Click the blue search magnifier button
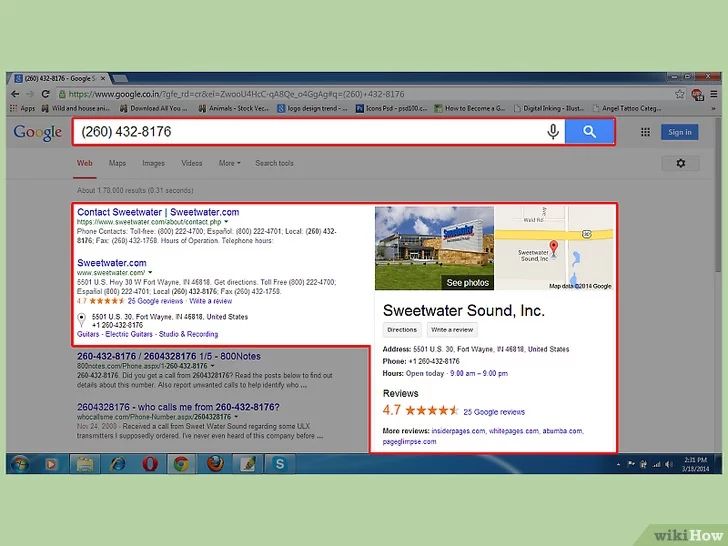Viewport: 728px width, 546px height. (x=590, y=132)
